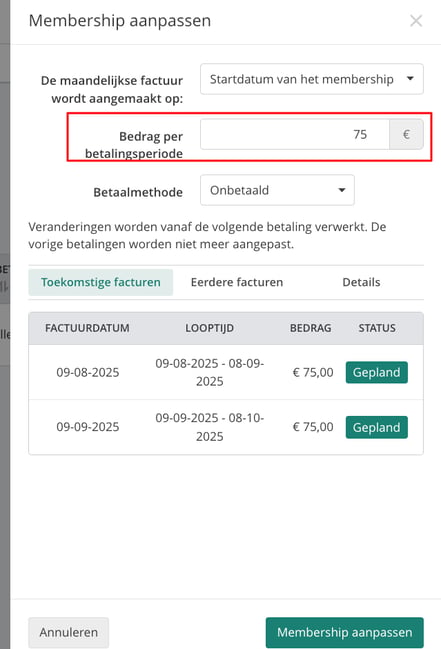This screenshot has height=649, width=441.
Task: Switch to Toekomstige facturen tab
Action: pos(101,282)
